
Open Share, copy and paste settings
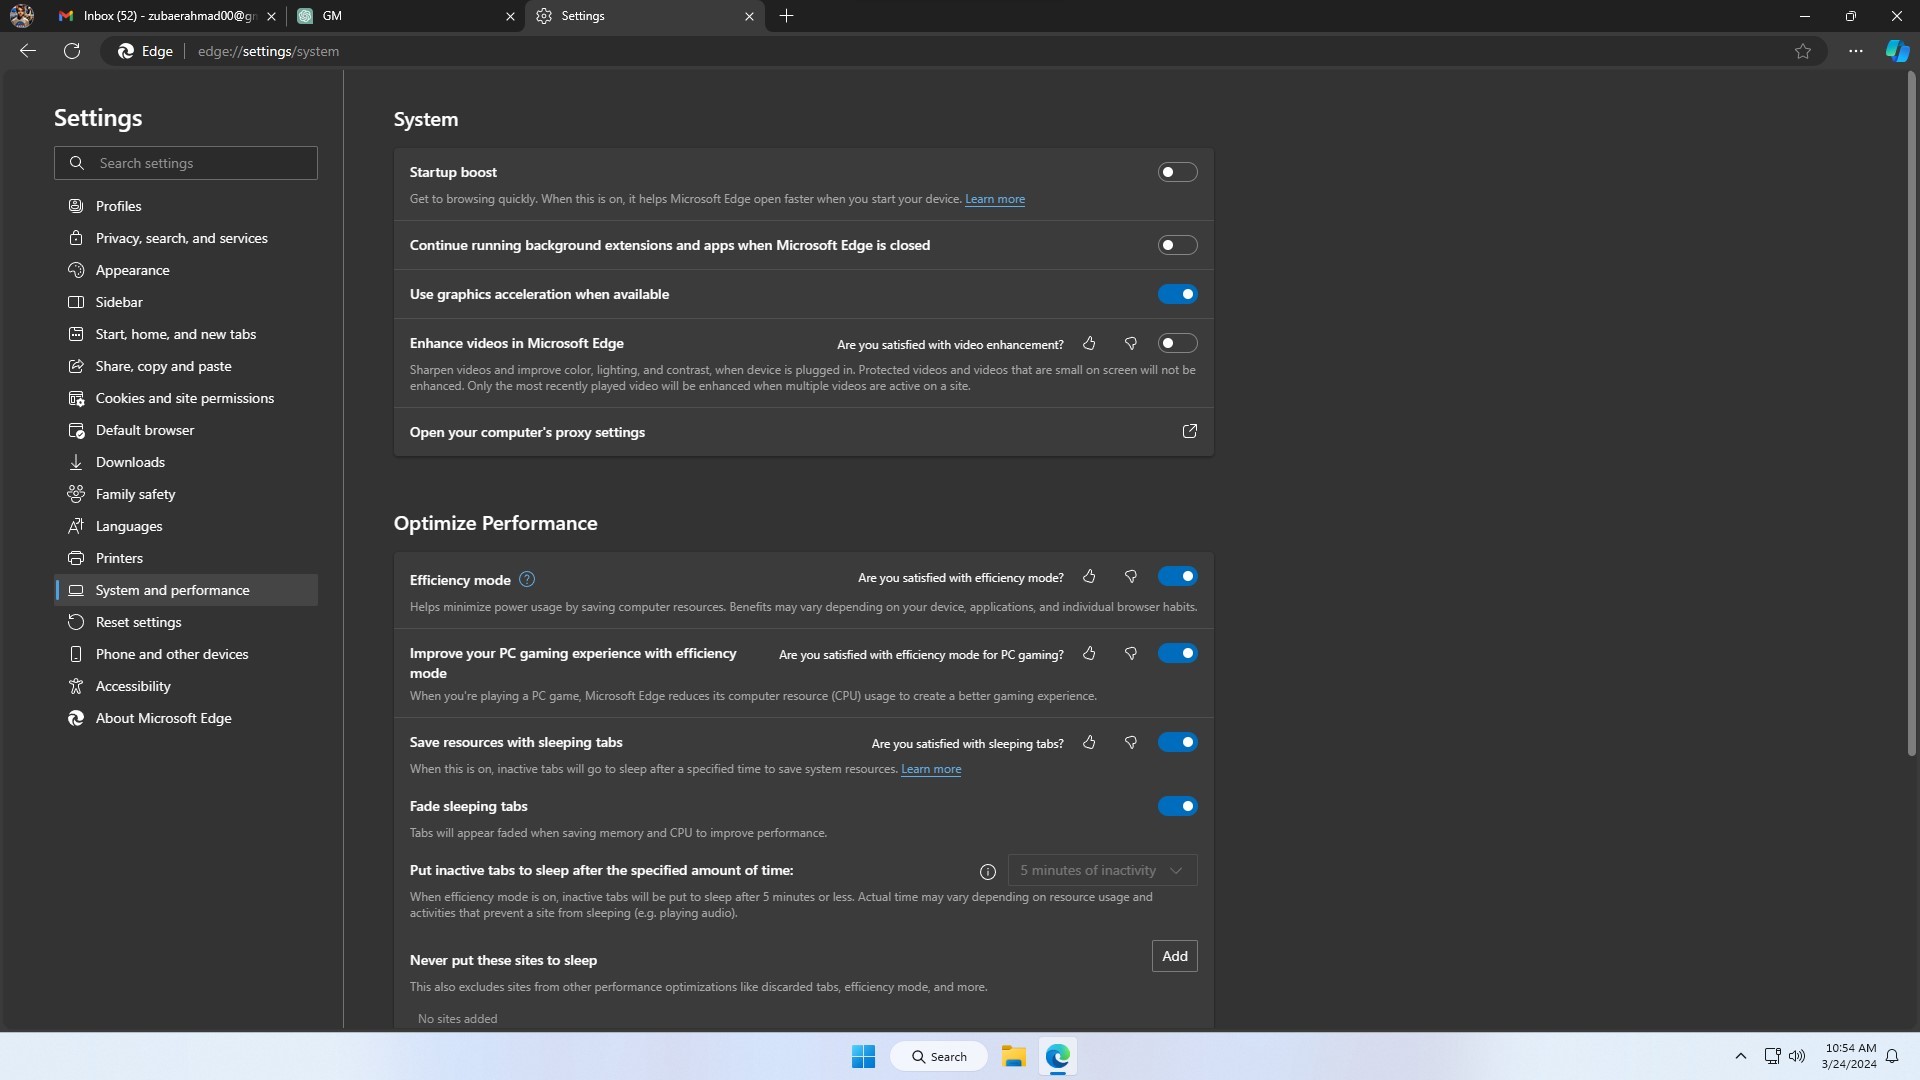click(186, 366)
